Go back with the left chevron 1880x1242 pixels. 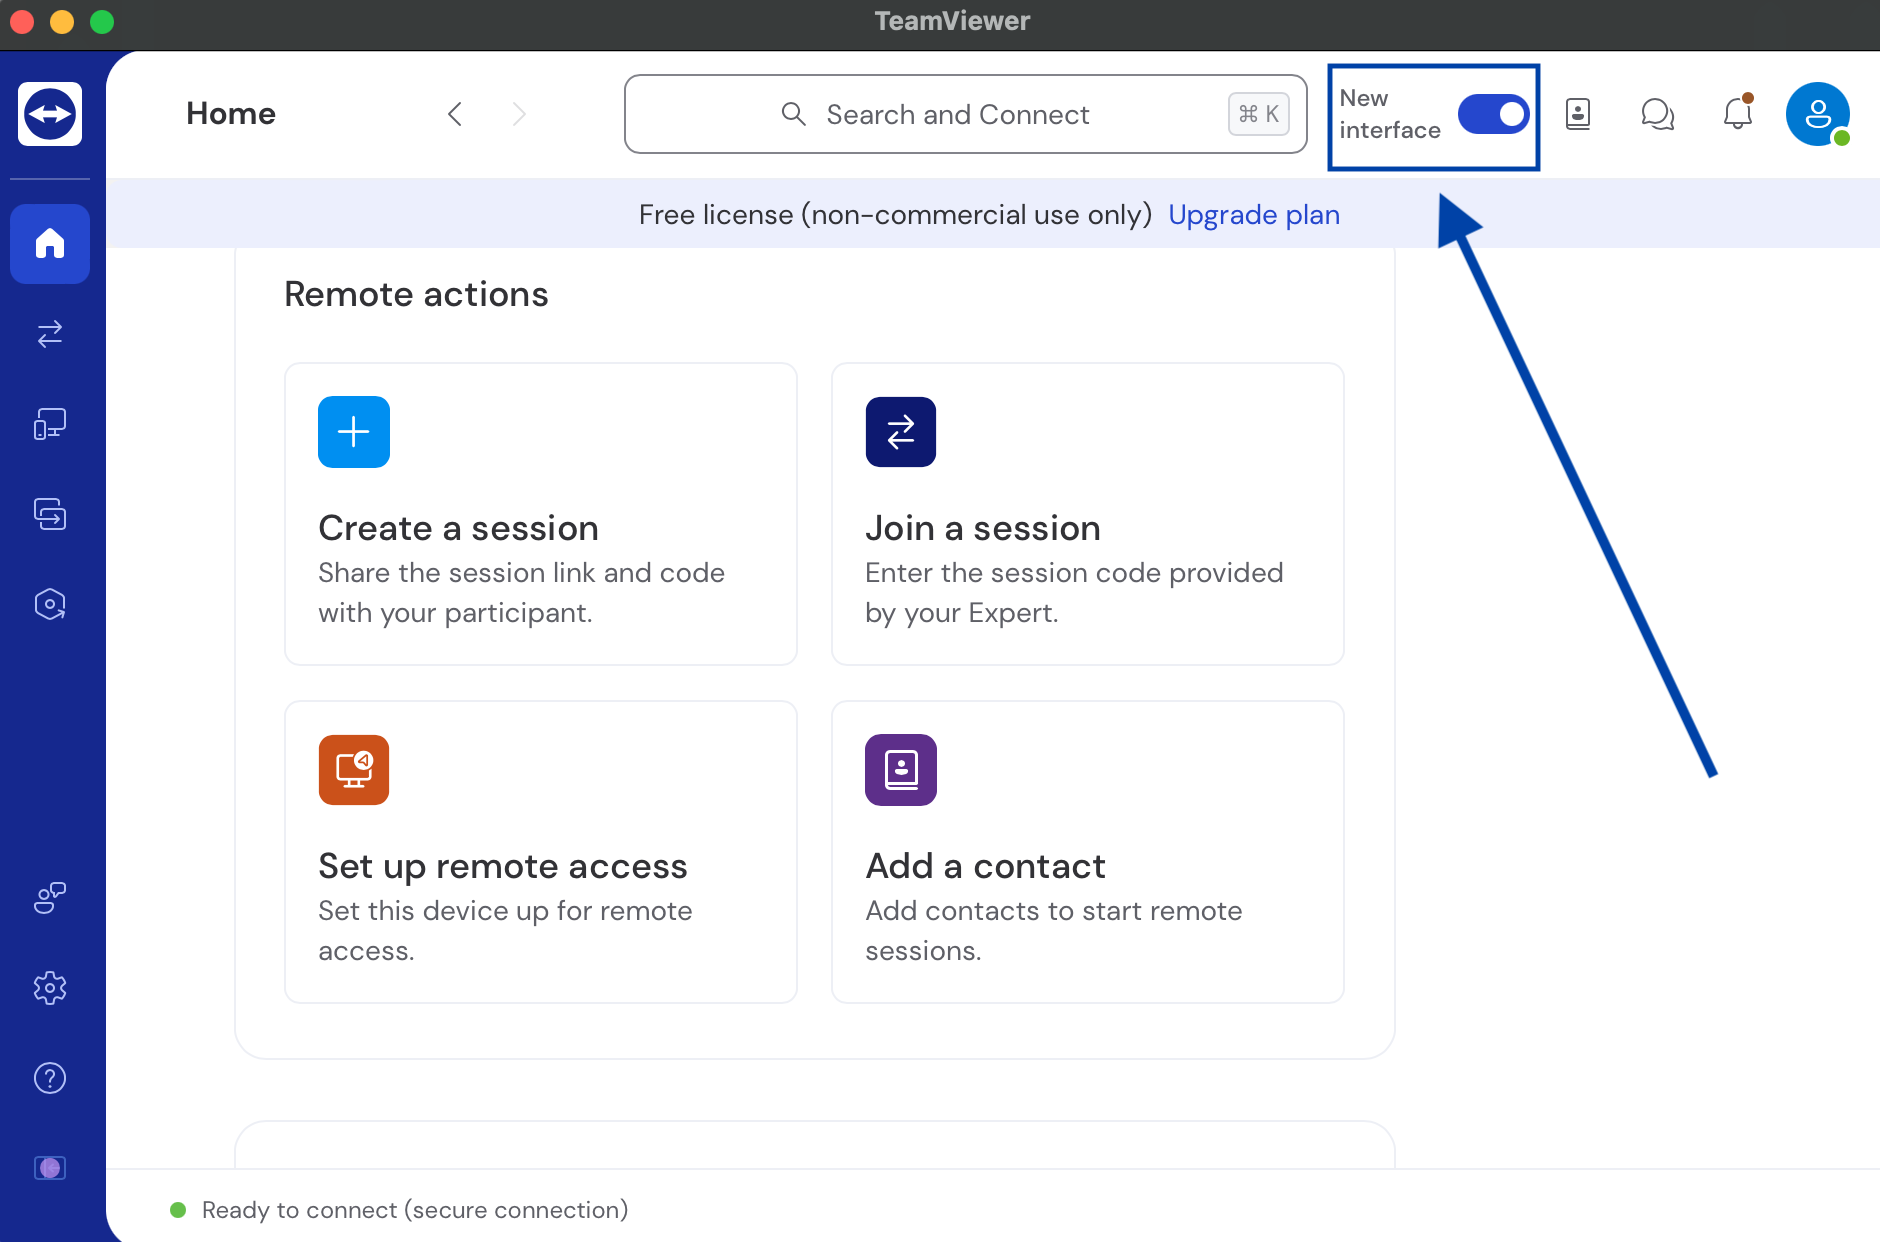pos(455,114)
